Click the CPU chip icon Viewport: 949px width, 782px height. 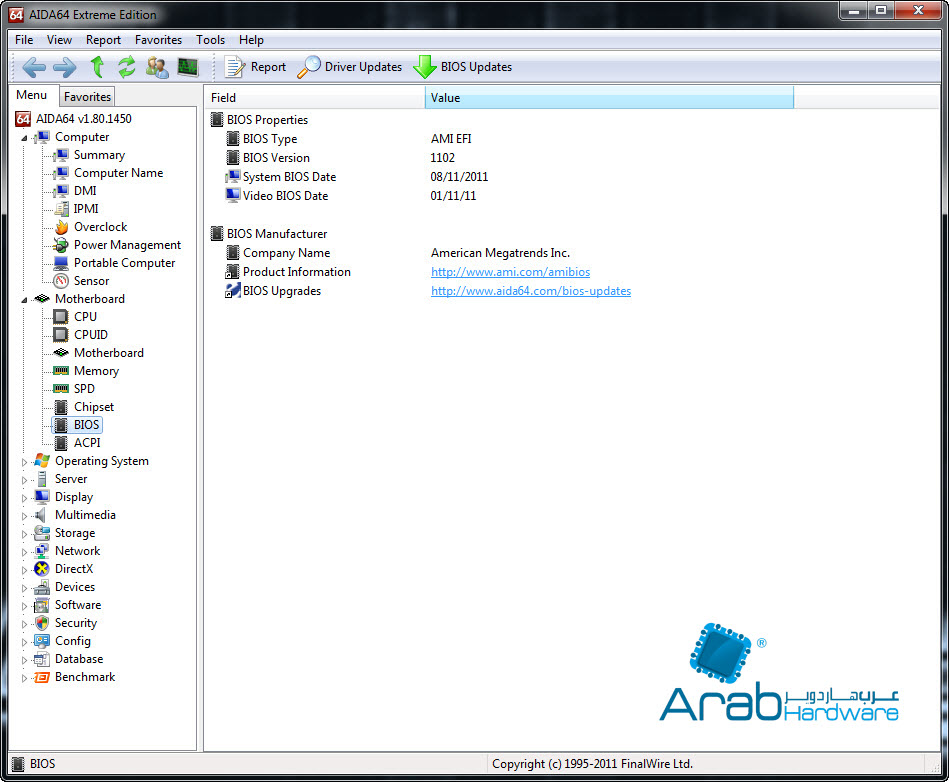[61, 317]
